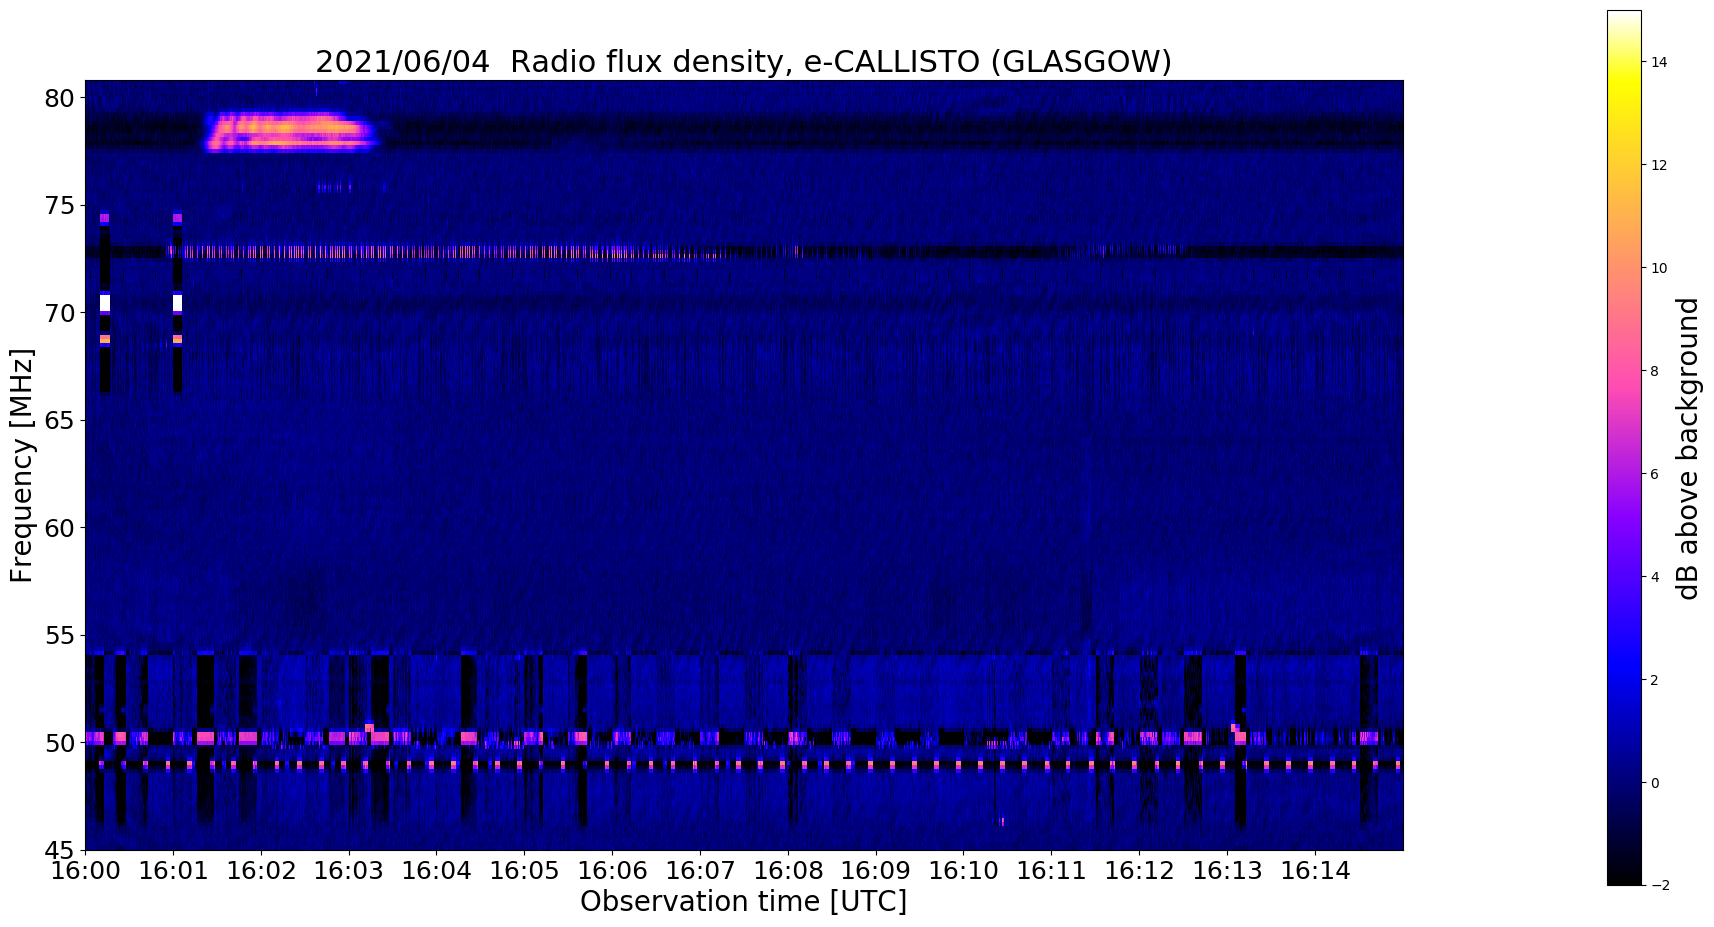The height and width of the screenshot is (927, 1714).
Task: Click the 16:14 time tick label
Action: click(1316, 870)
